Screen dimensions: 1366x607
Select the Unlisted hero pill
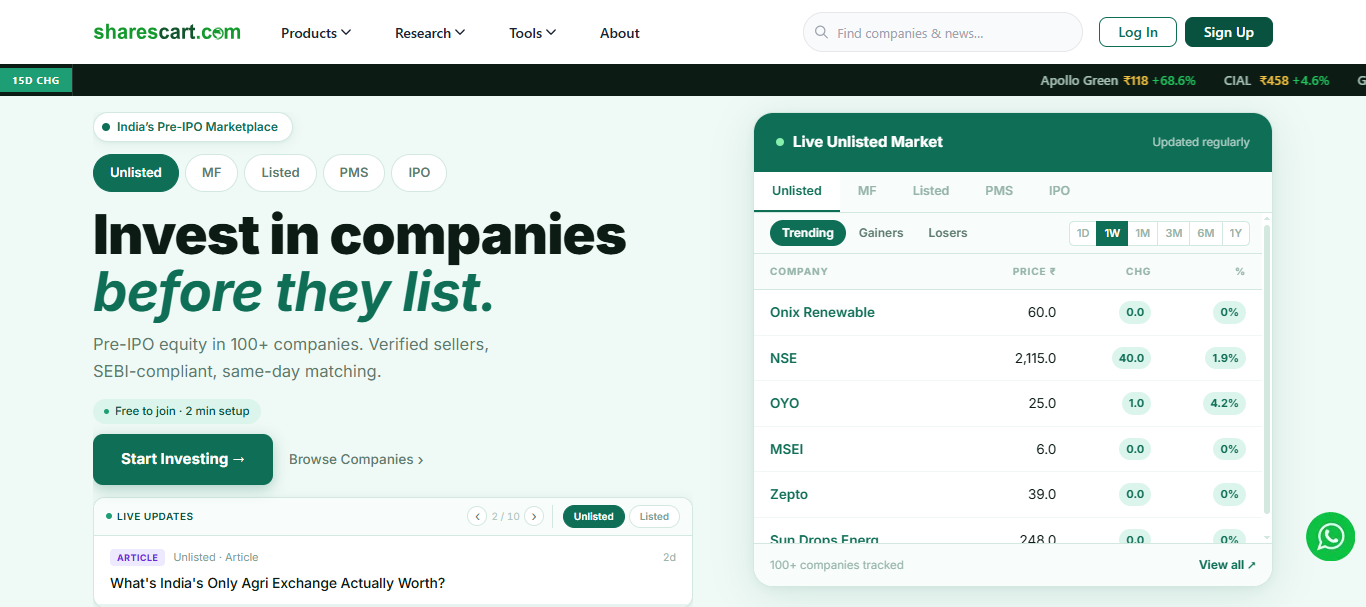tap(136, 173)
